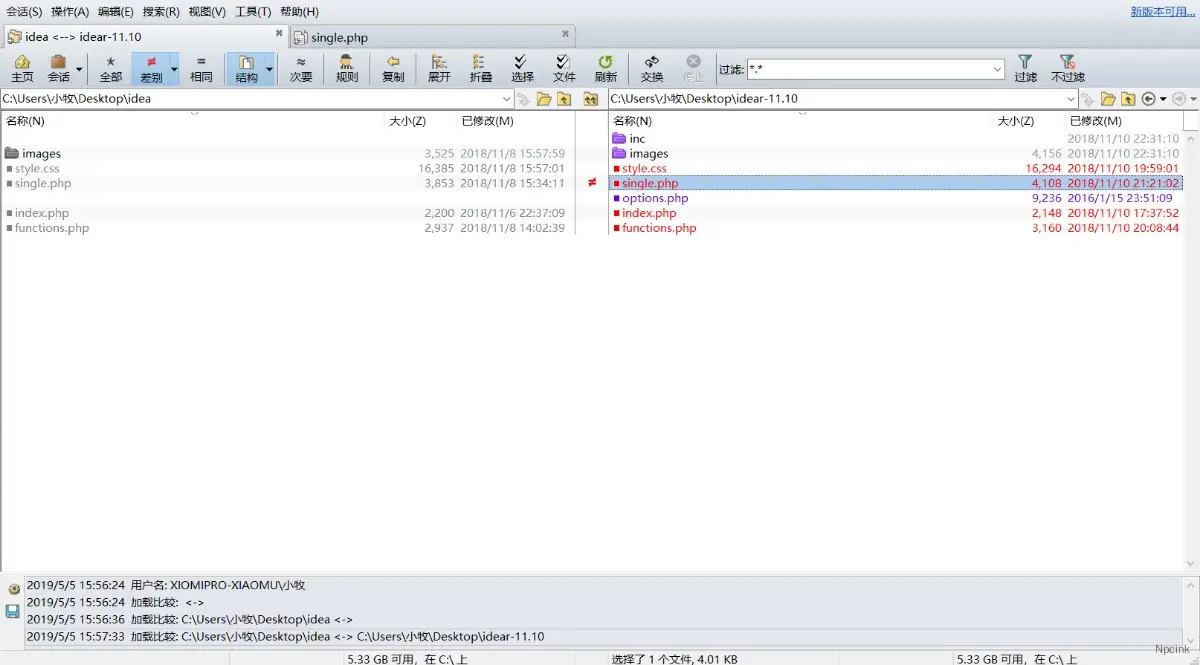1200x665 pixels.
Task: Open the left folder path history dropdown
Action: (x=506, y=99)
